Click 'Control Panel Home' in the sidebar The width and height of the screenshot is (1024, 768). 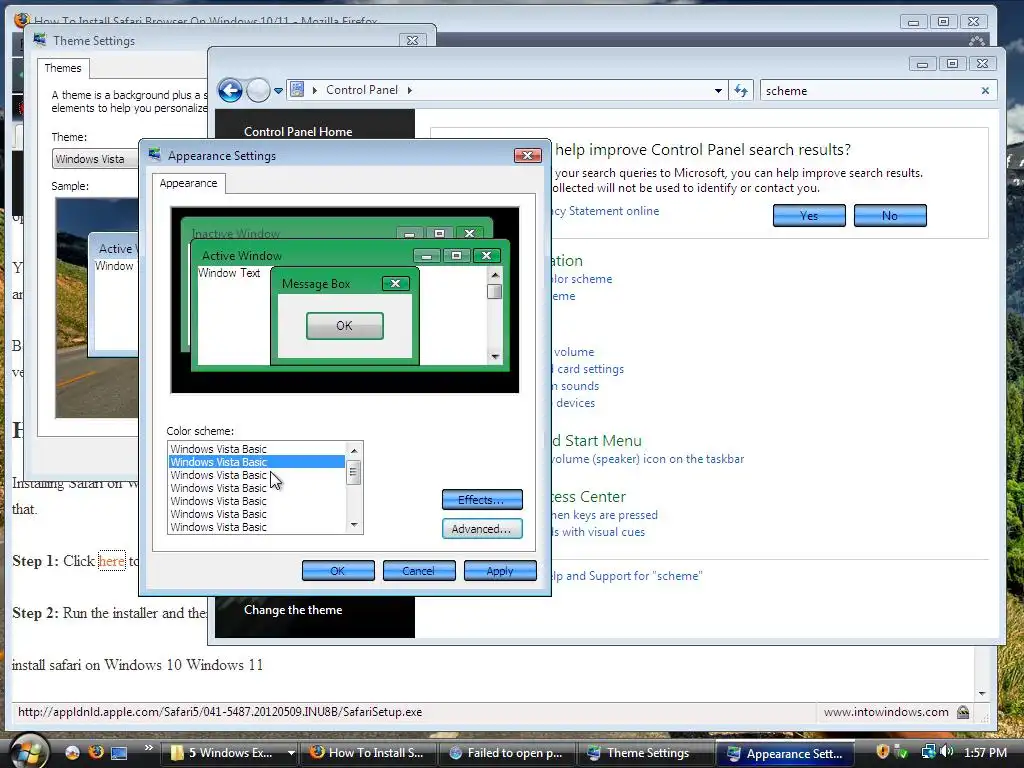pos(298,131)
